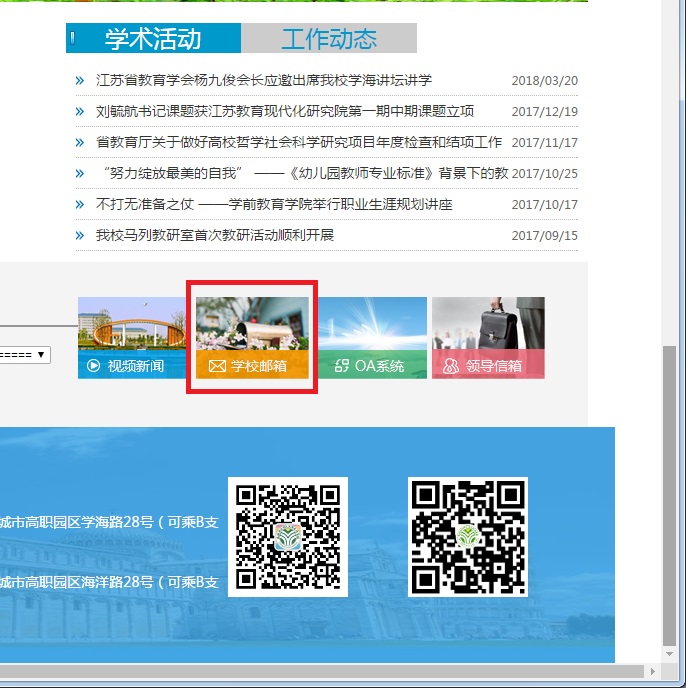This screenshot has height=696, width=695.
Task: Open the 领导信箱 leader mailbox tile
Action: [488, 338]
